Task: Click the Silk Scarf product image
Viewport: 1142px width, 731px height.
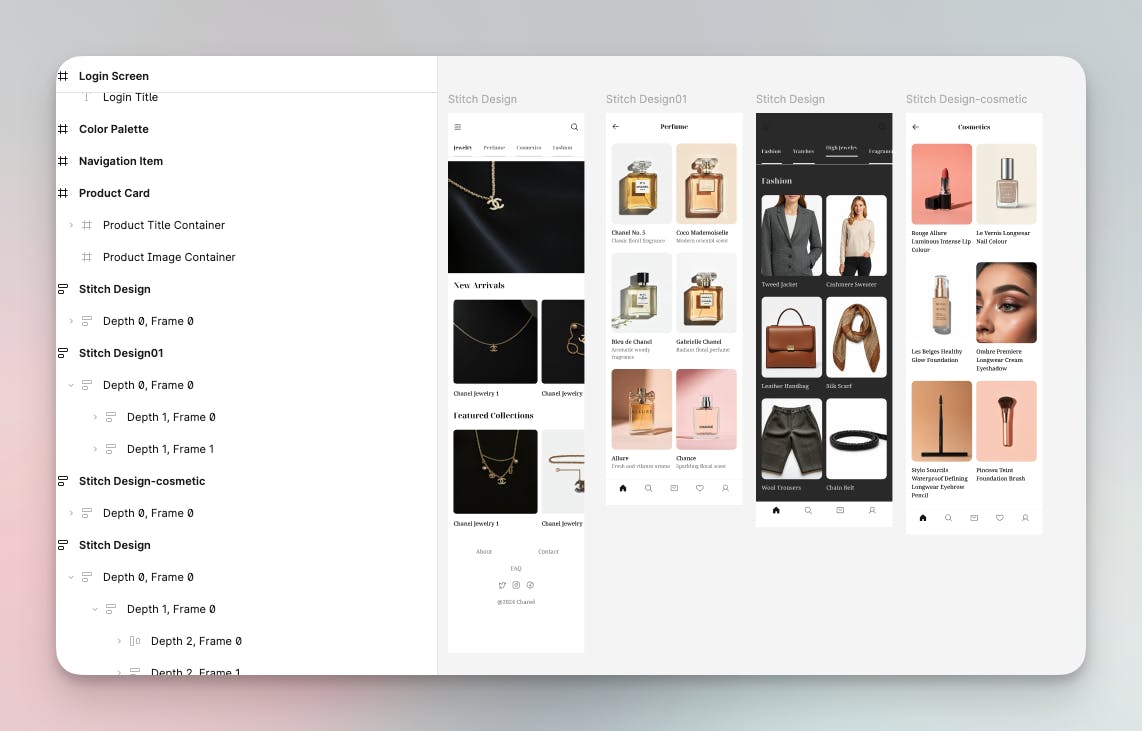Action: pyautogui.click(x=856, y=337)
